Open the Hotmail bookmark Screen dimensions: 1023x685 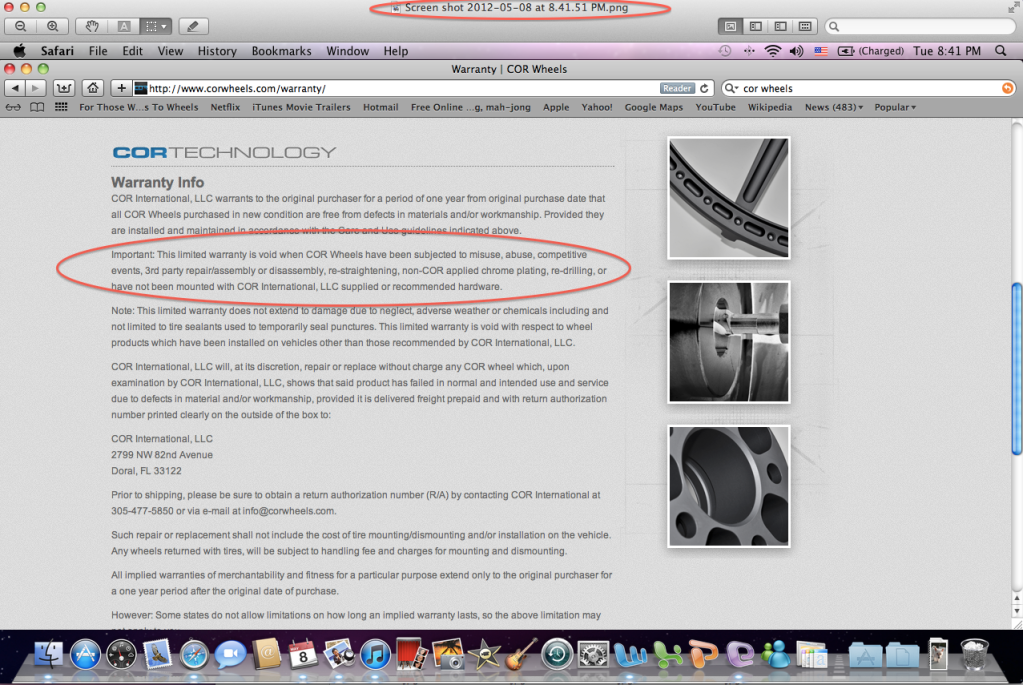tap(380, 107)
